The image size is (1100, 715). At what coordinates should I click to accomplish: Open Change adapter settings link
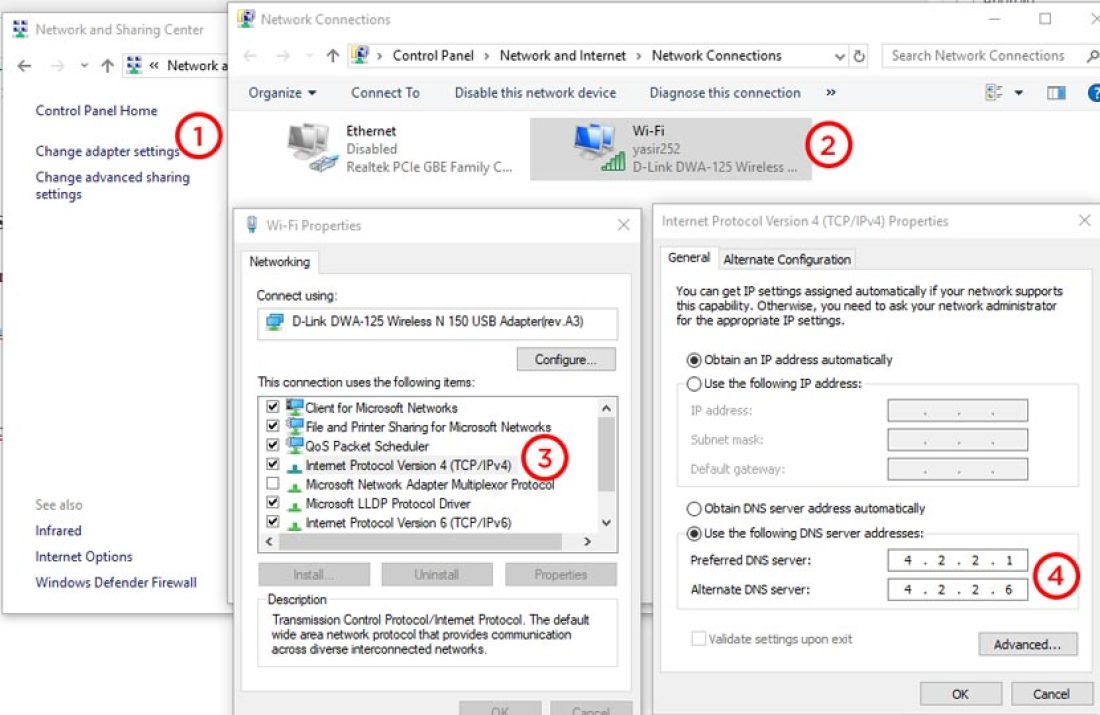[x=107, y=152]
